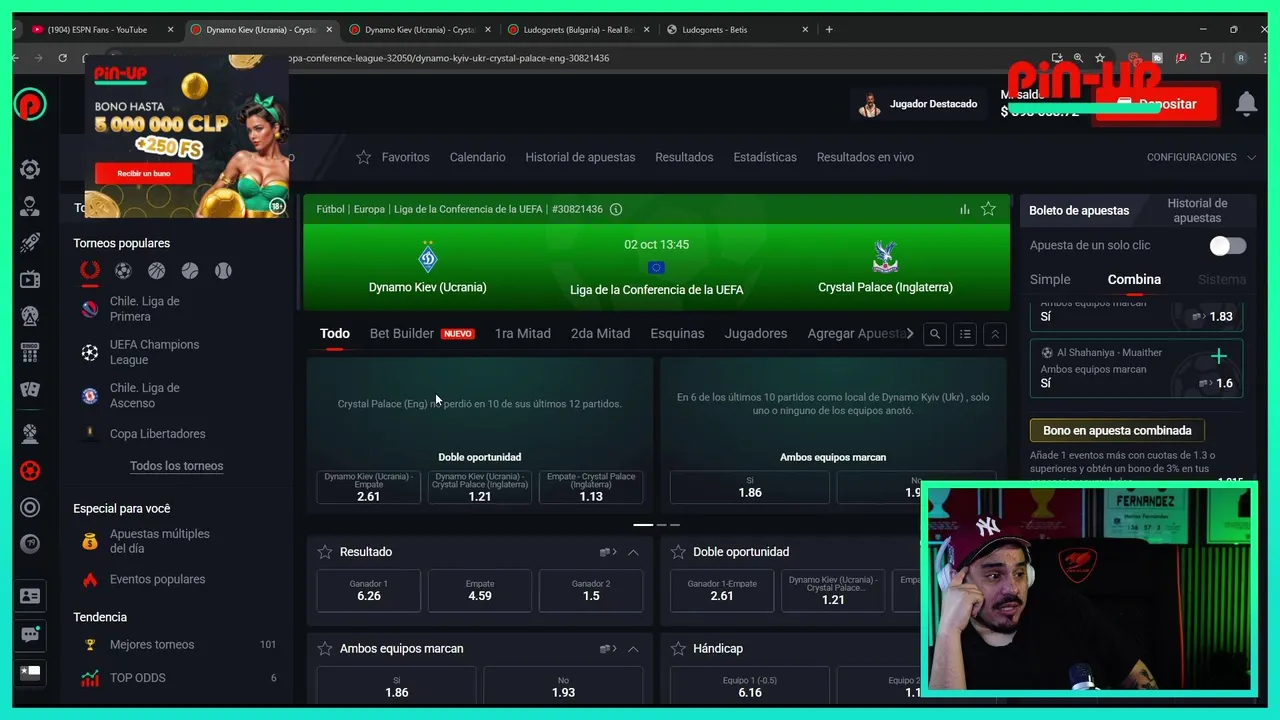
Task: Bet on Ganador 2 at 1.5
Action: 591,591
